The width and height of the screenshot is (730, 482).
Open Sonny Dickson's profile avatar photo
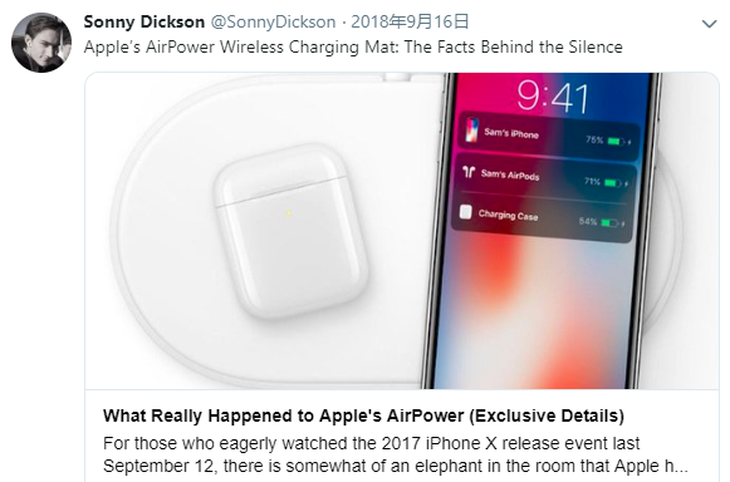(41, 42)
